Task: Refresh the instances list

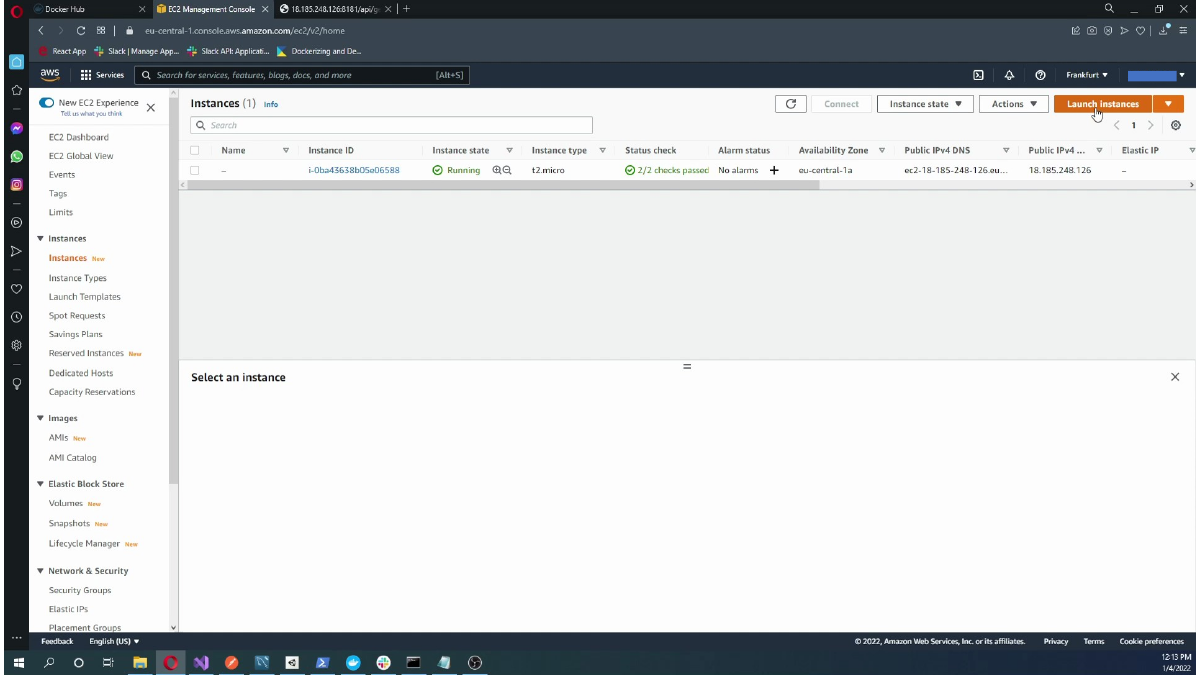Action: click(x=791, y=104)
